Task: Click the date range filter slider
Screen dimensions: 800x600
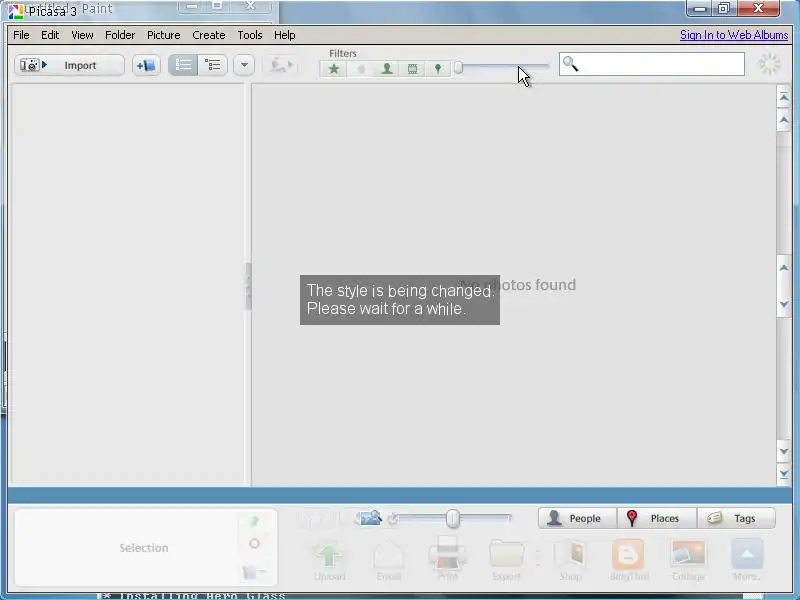Action: point(502,67)
